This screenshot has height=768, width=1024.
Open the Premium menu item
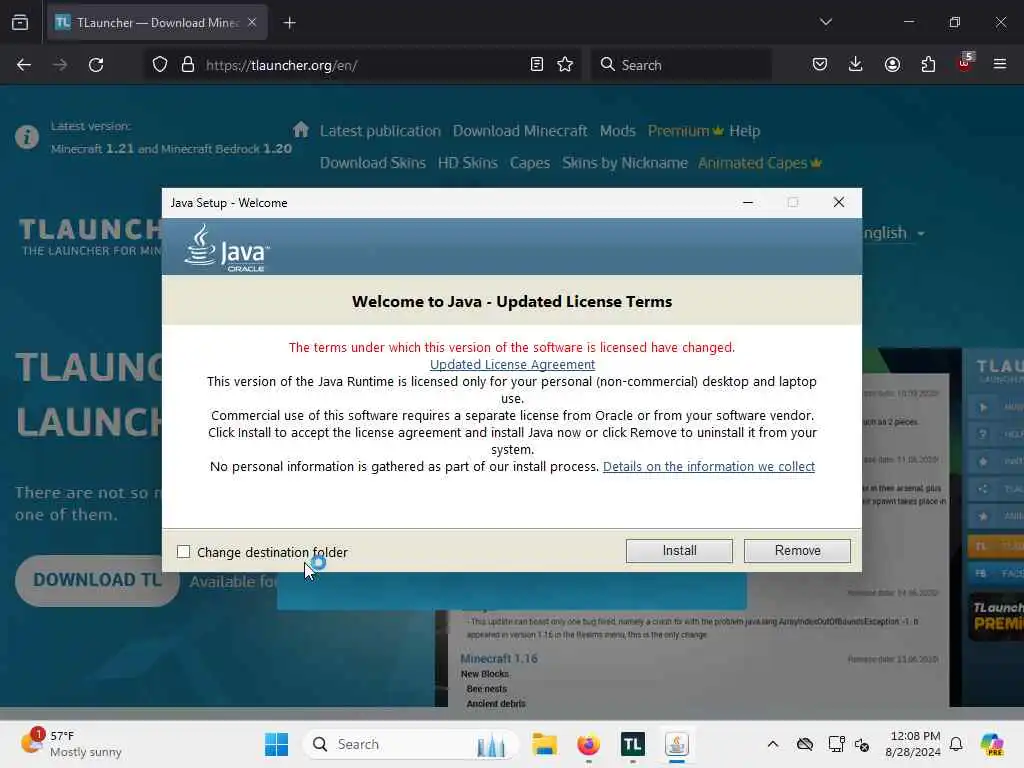[685, 131]
